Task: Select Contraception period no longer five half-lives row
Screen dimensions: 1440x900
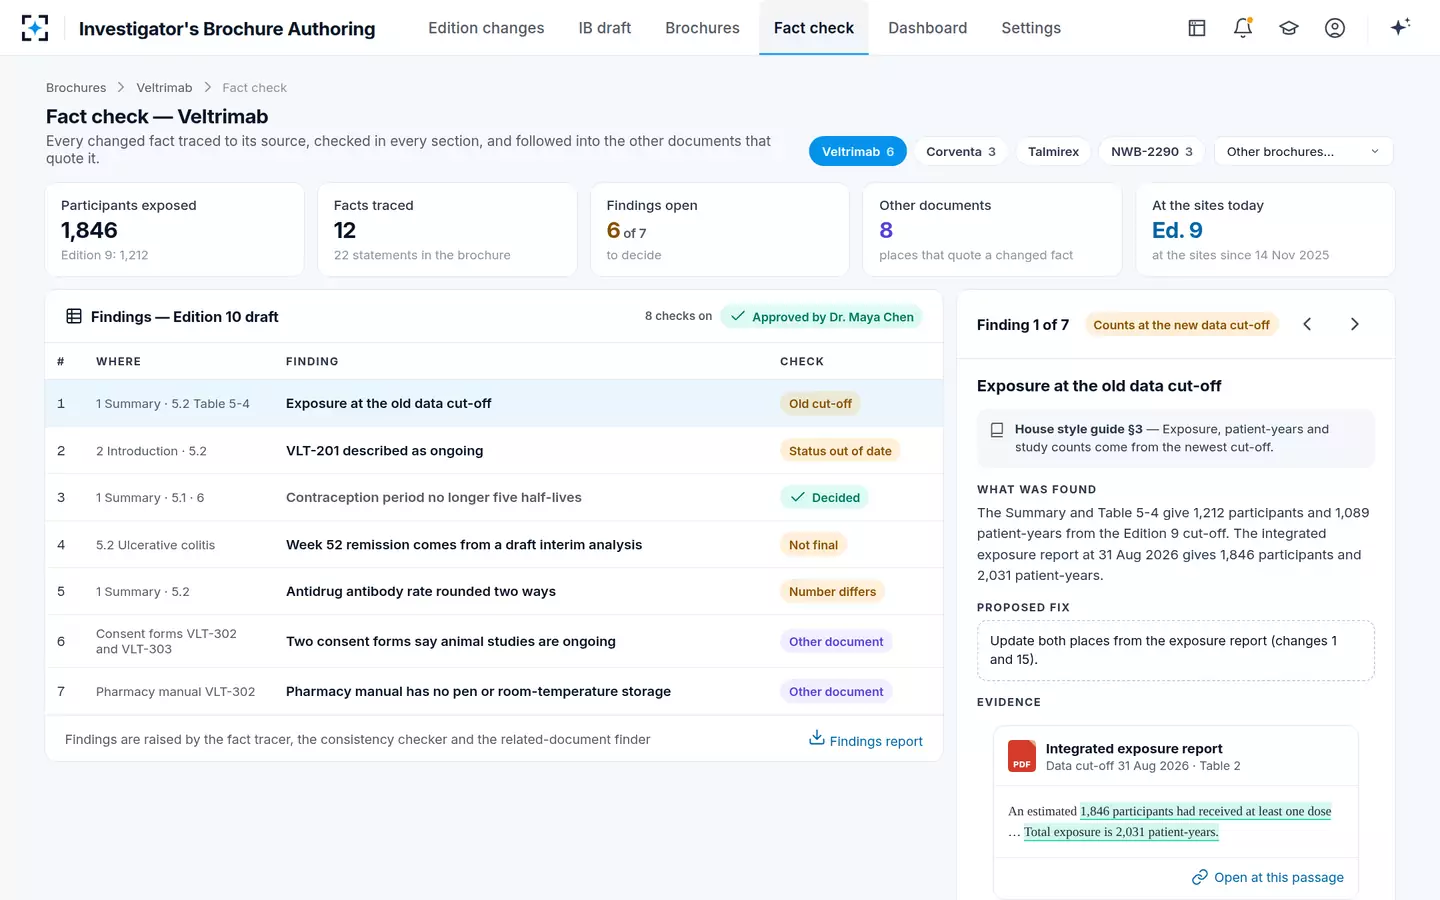Action: coord(494,497)
